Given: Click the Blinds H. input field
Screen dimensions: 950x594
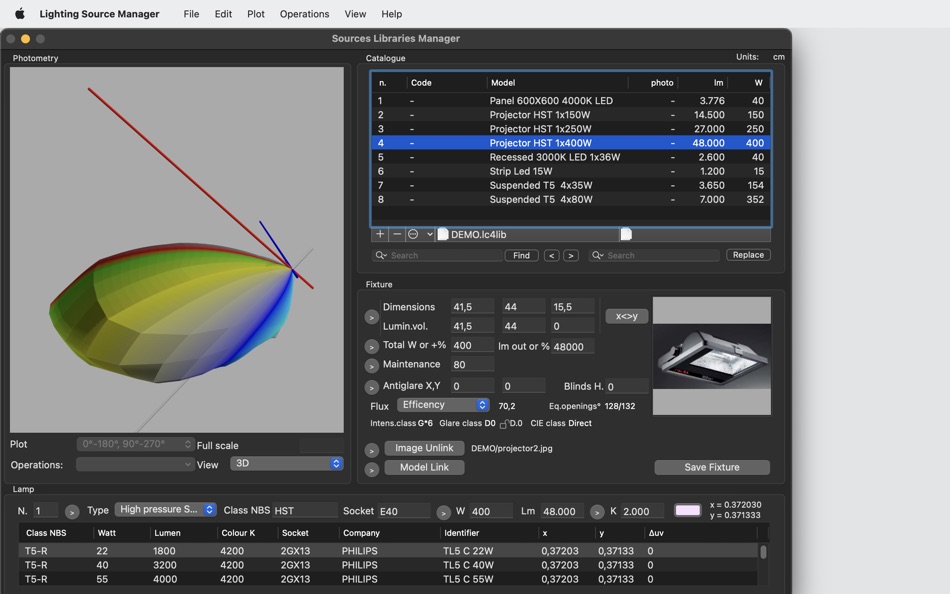Looking at the screenshot, I should 626,386.
